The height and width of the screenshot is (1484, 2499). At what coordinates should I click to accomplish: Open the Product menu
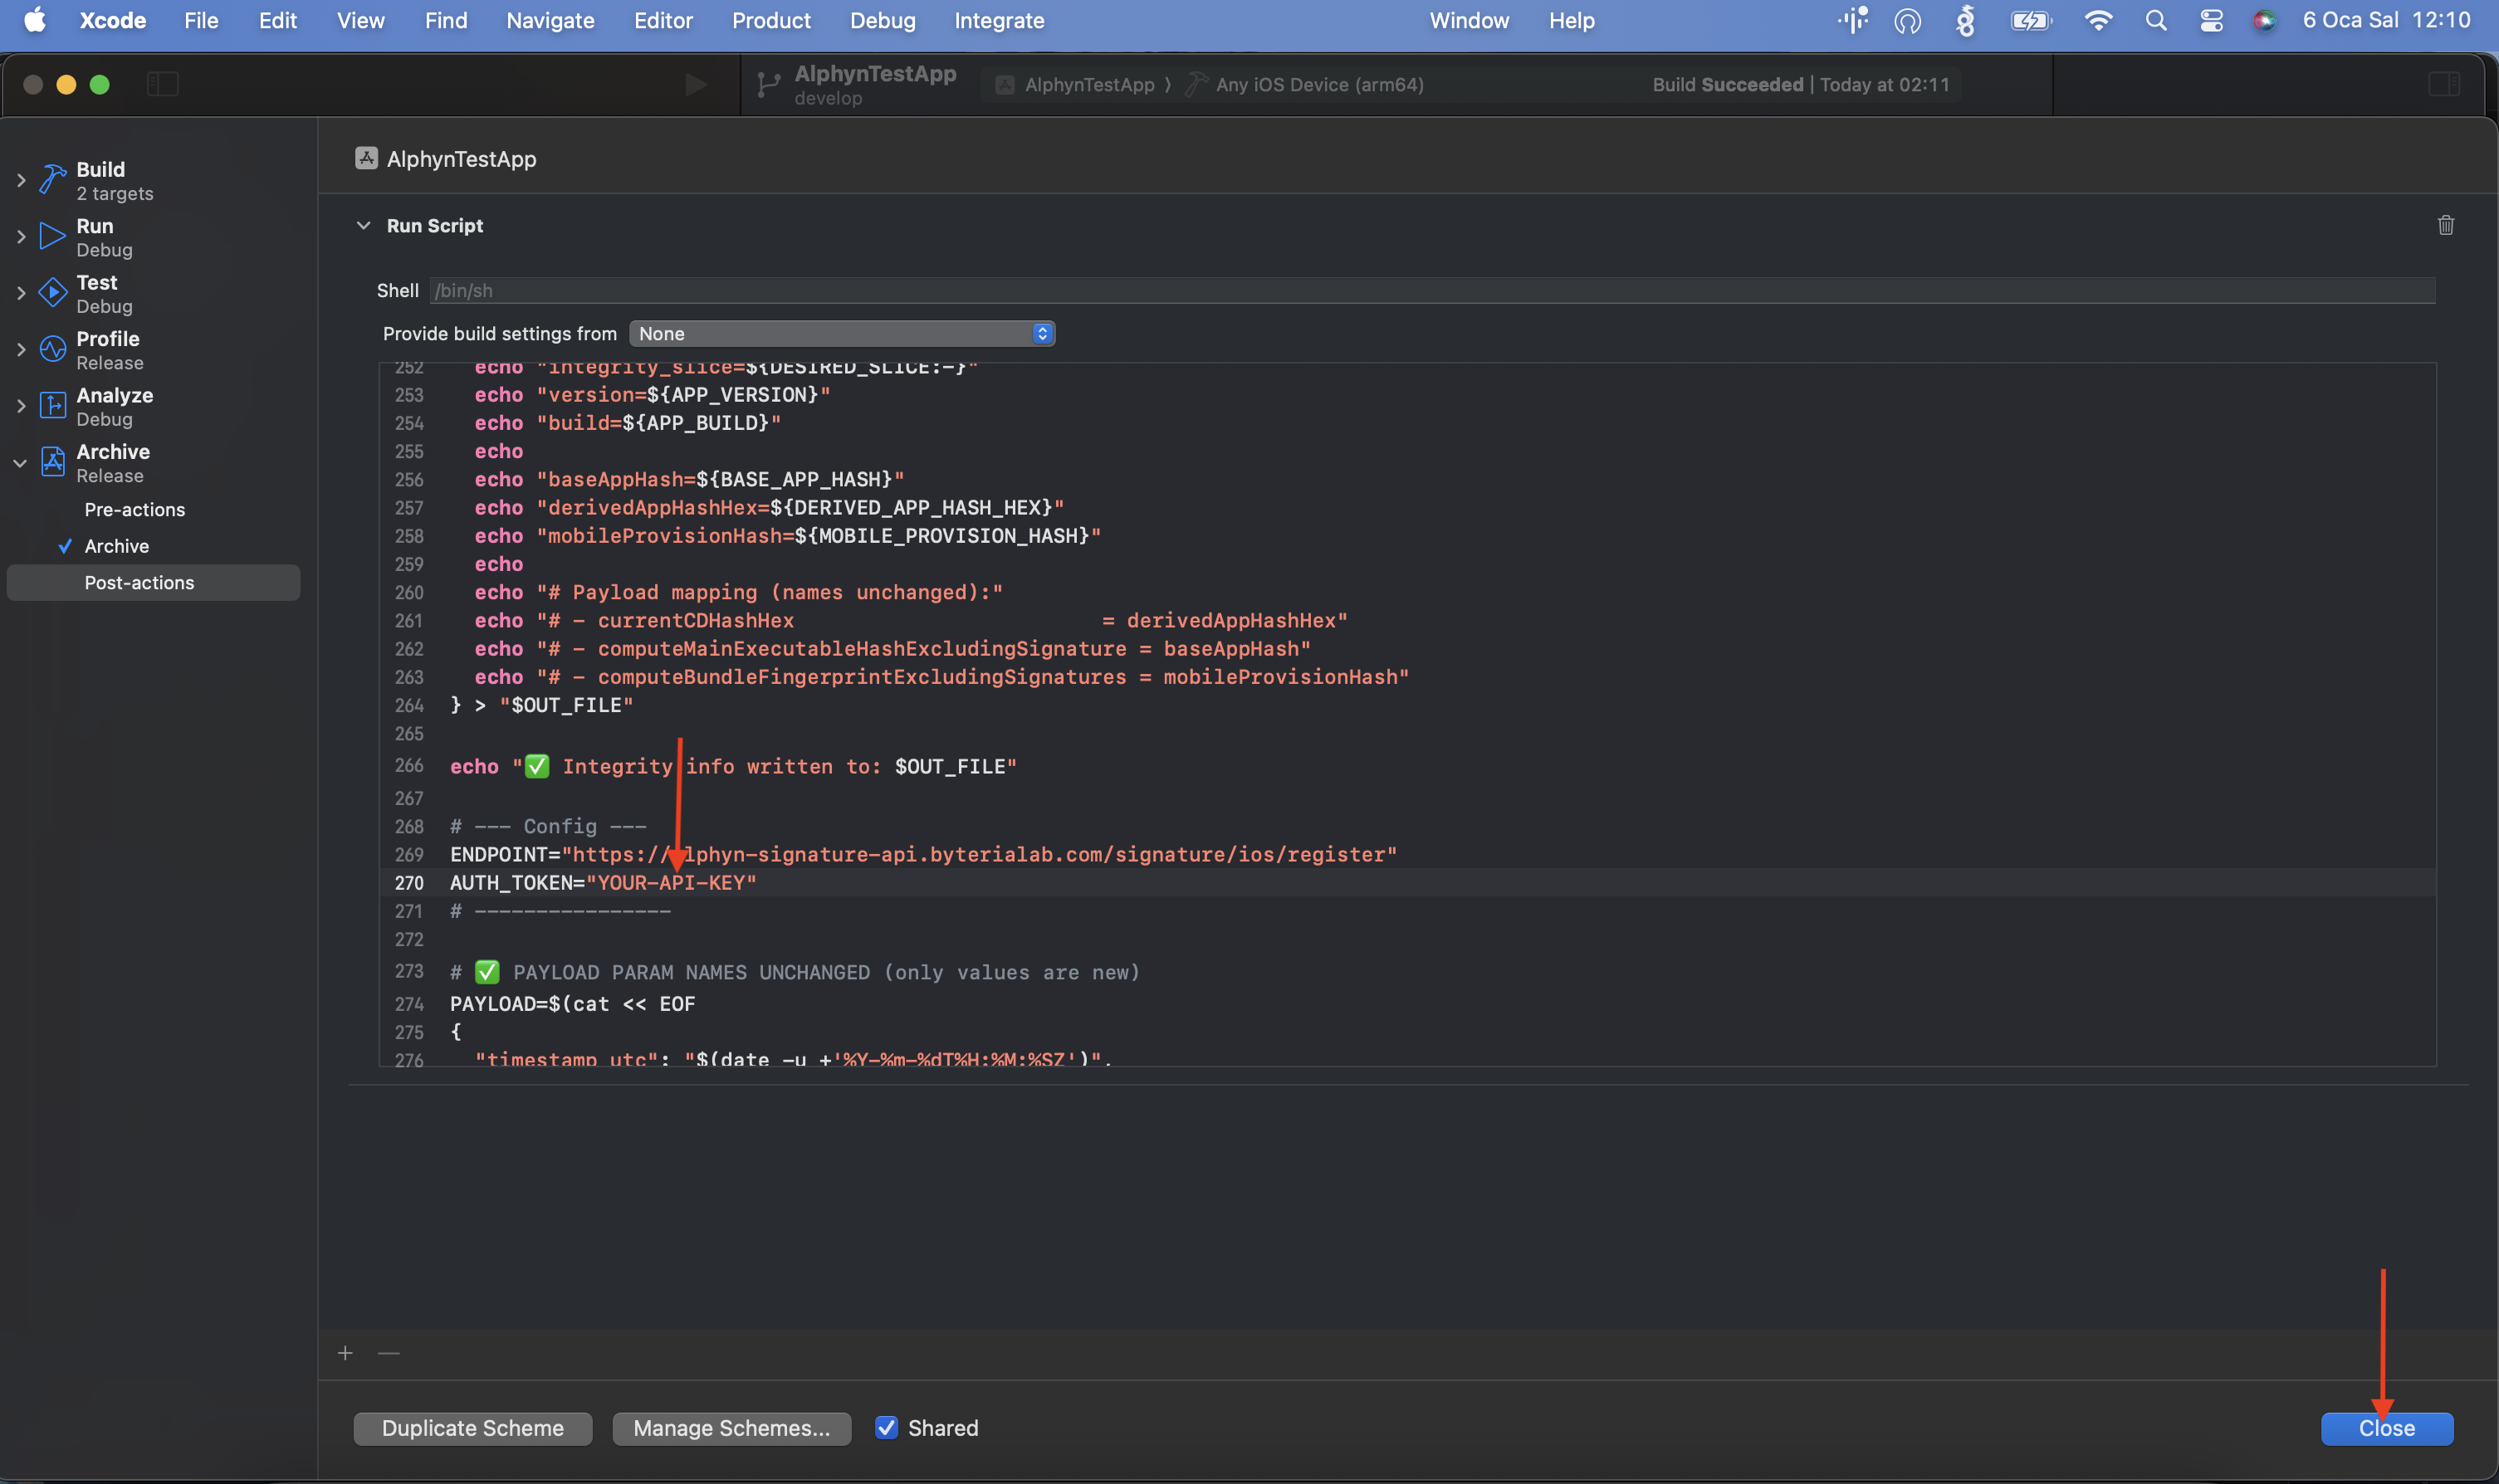770,20
